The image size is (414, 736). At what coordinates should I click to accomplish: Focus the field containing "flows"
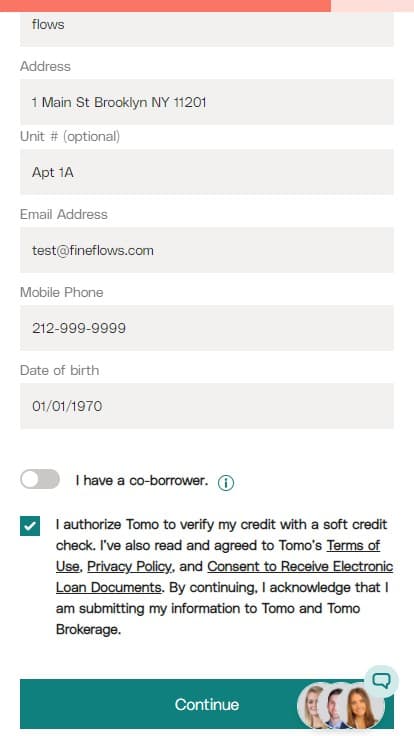[207, 28]
